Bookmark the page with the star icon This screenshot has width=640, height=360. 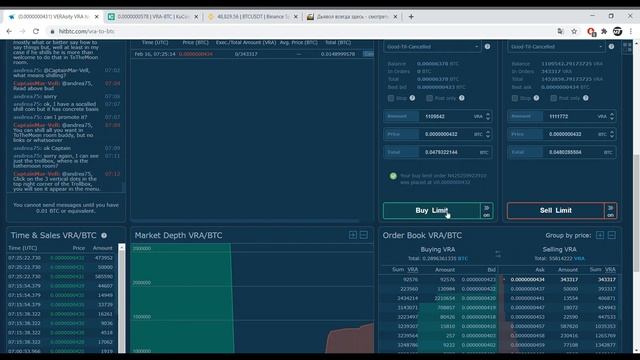574,31
